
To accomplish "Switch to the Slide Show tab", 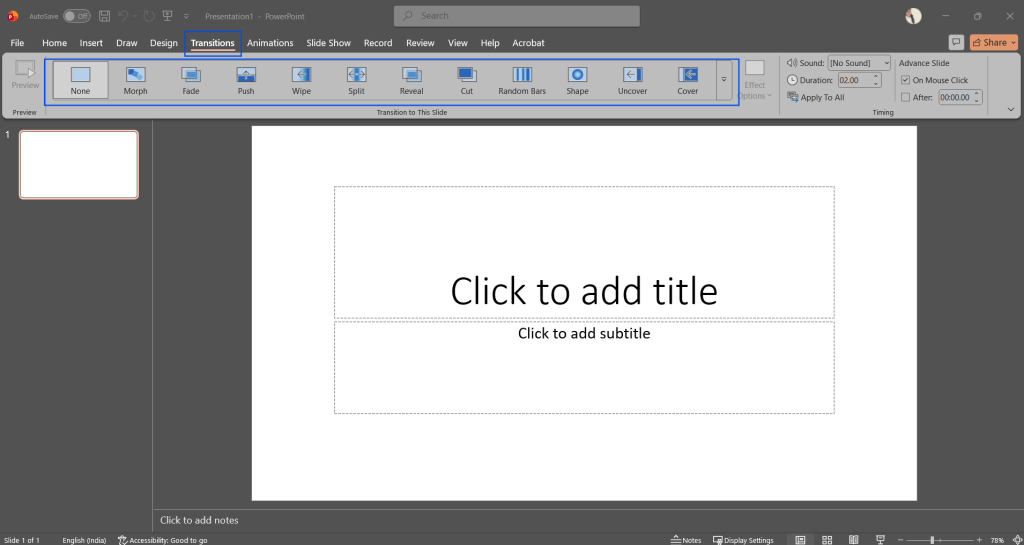I will pyautogui.click(x=328, y=43).
